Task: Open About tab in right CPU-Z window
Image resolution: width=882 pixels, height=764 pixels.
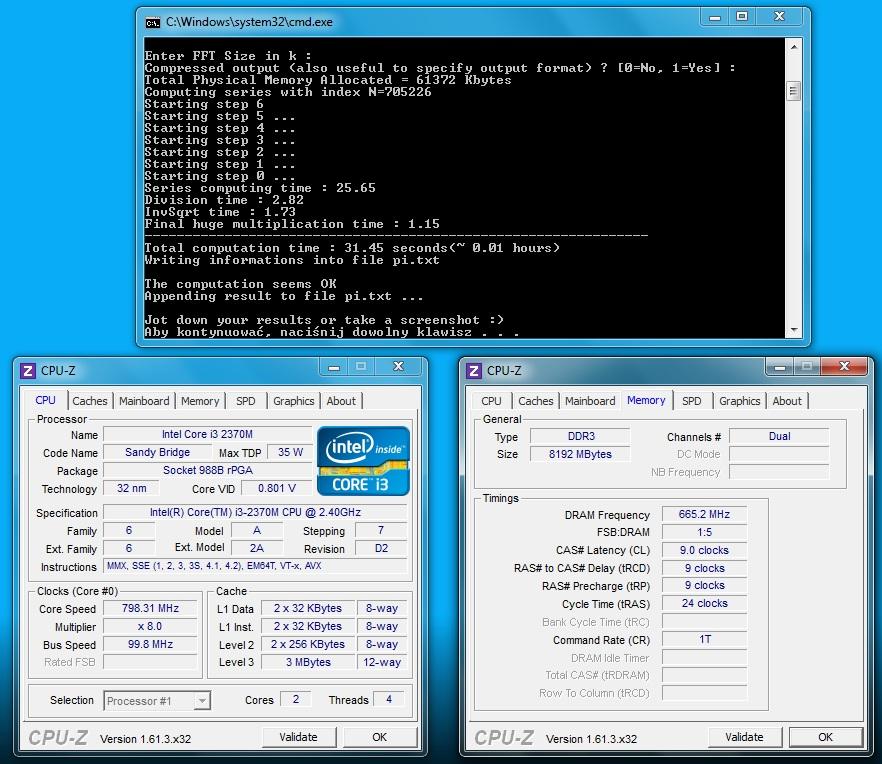Action: [787, 401]
